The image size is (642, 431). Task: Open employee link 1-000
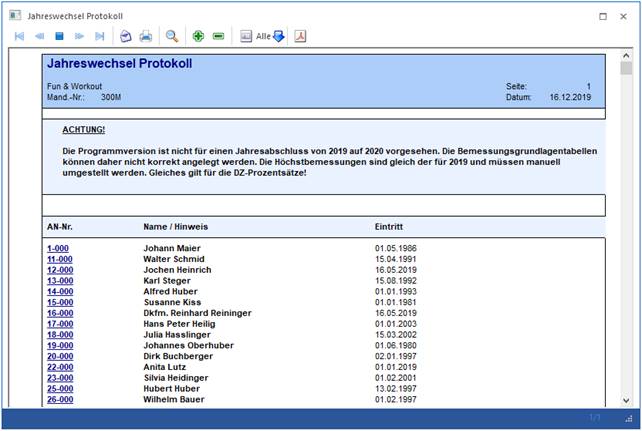tap(58, 248)
